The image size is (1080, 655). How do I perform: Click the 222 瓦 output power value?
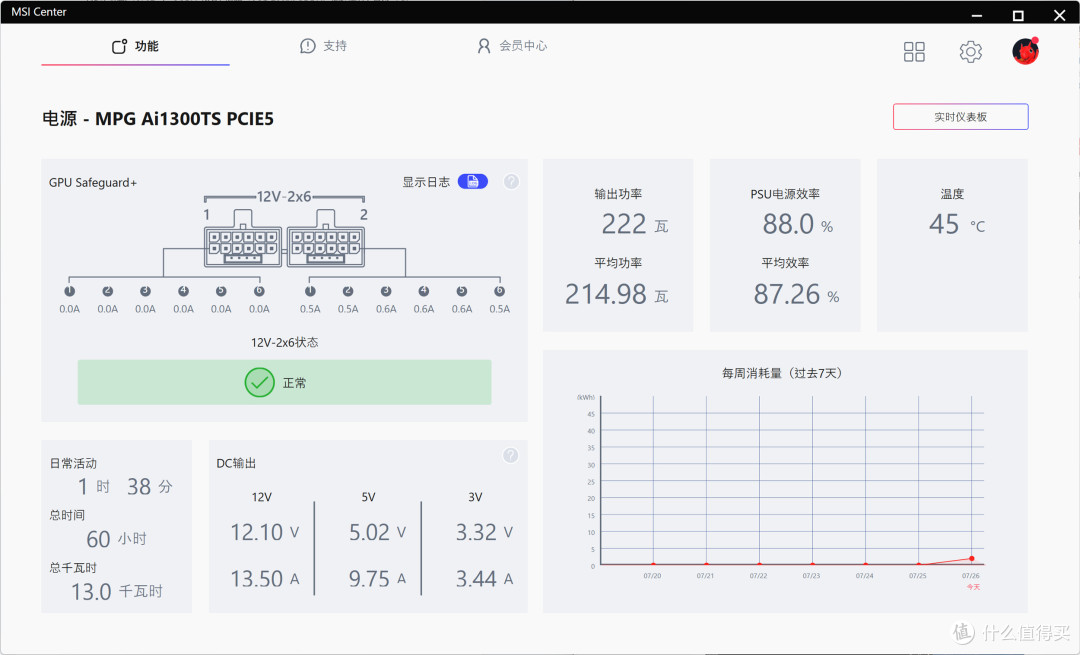pos(634,225)
